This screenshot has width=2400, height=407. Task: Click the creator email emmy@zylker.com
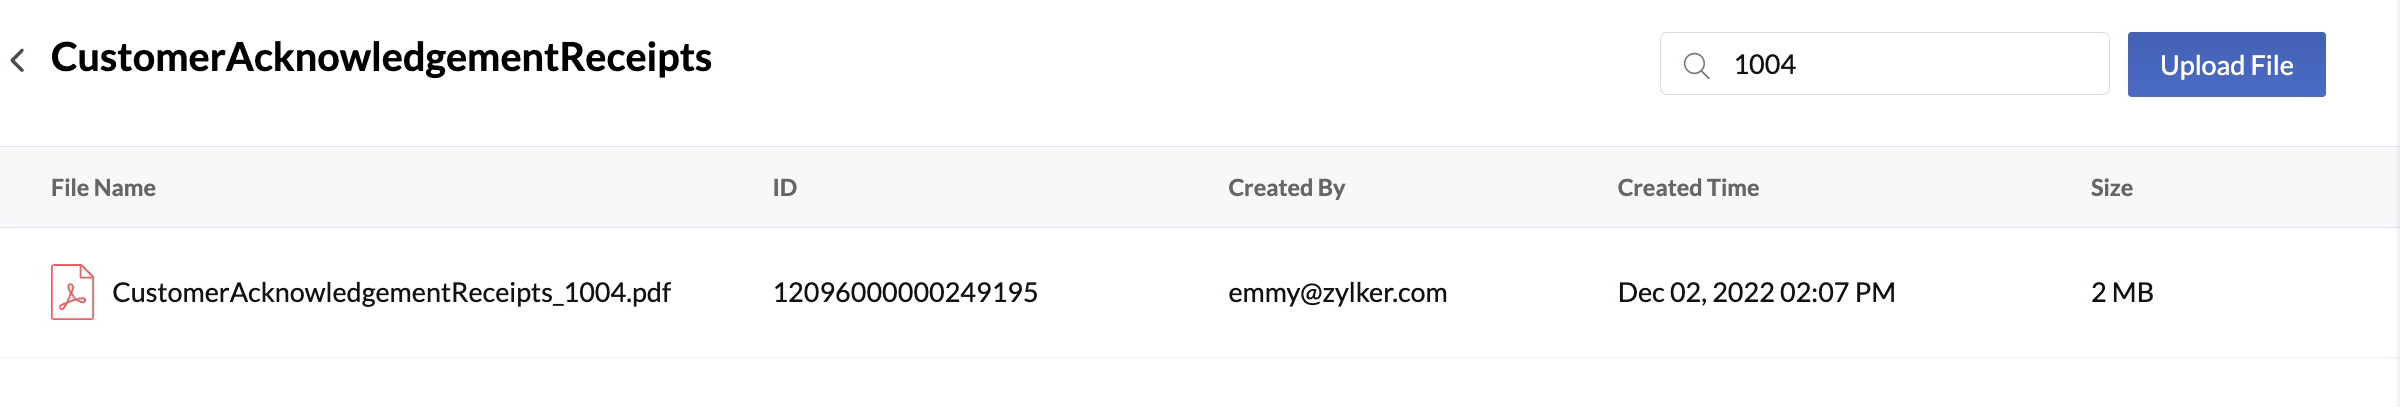[1337, 293]
